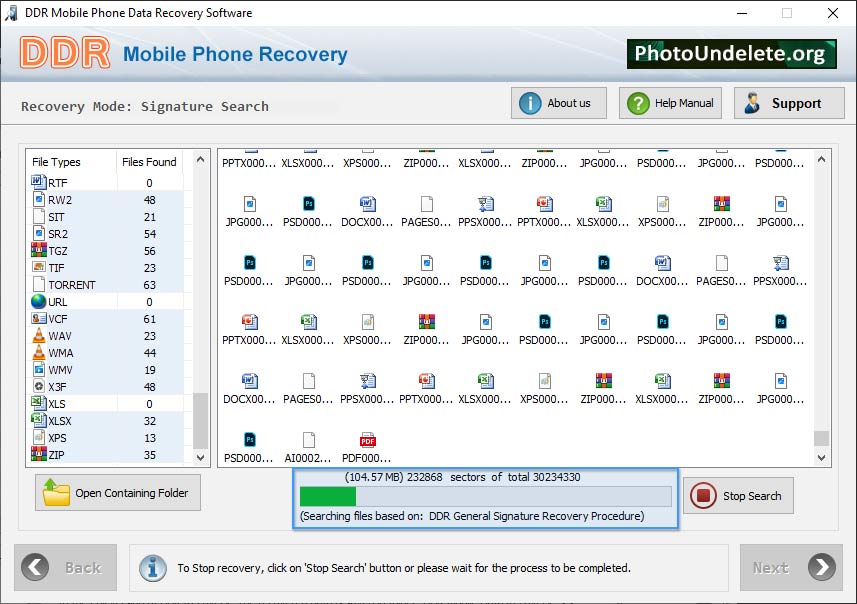Click the Next arrow button

click(x=791, y=567)
